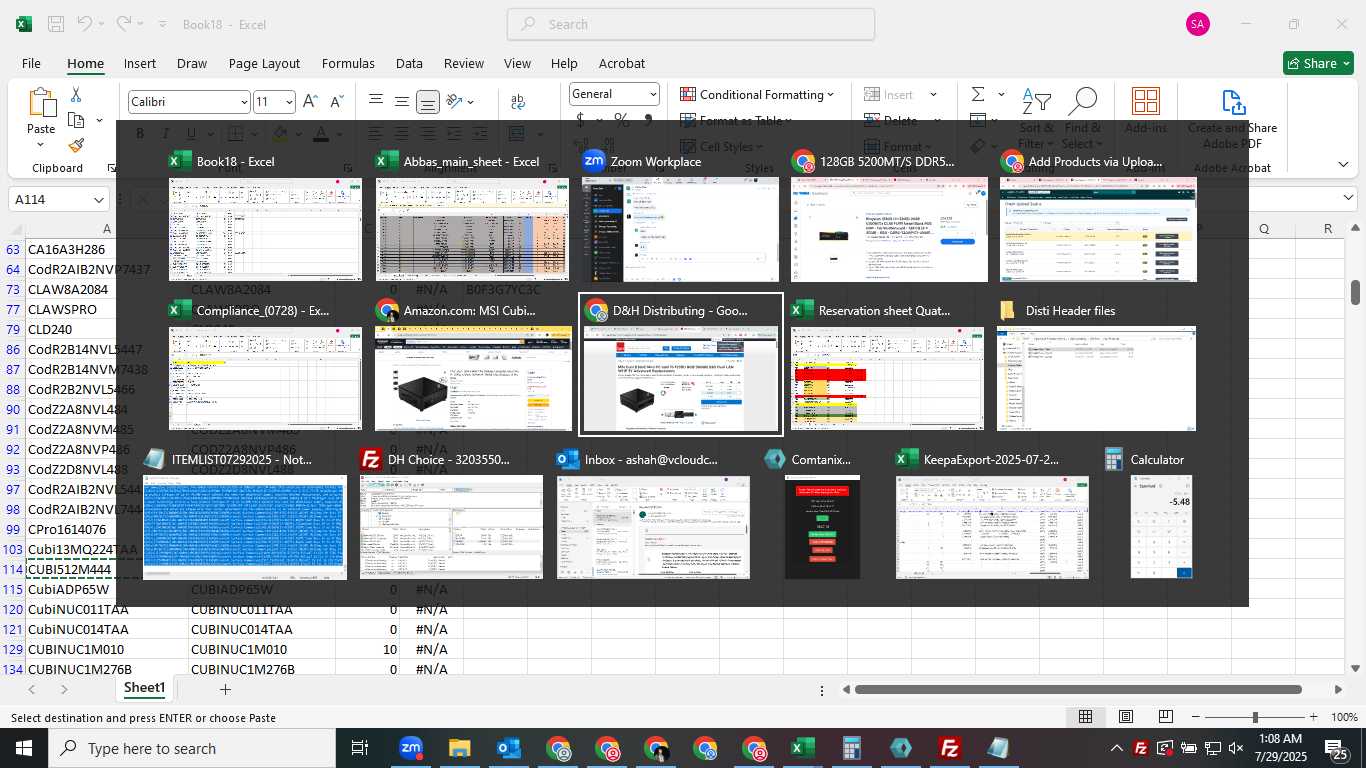
Task: Expand the Paste options arrow
Action: [41, 145]
